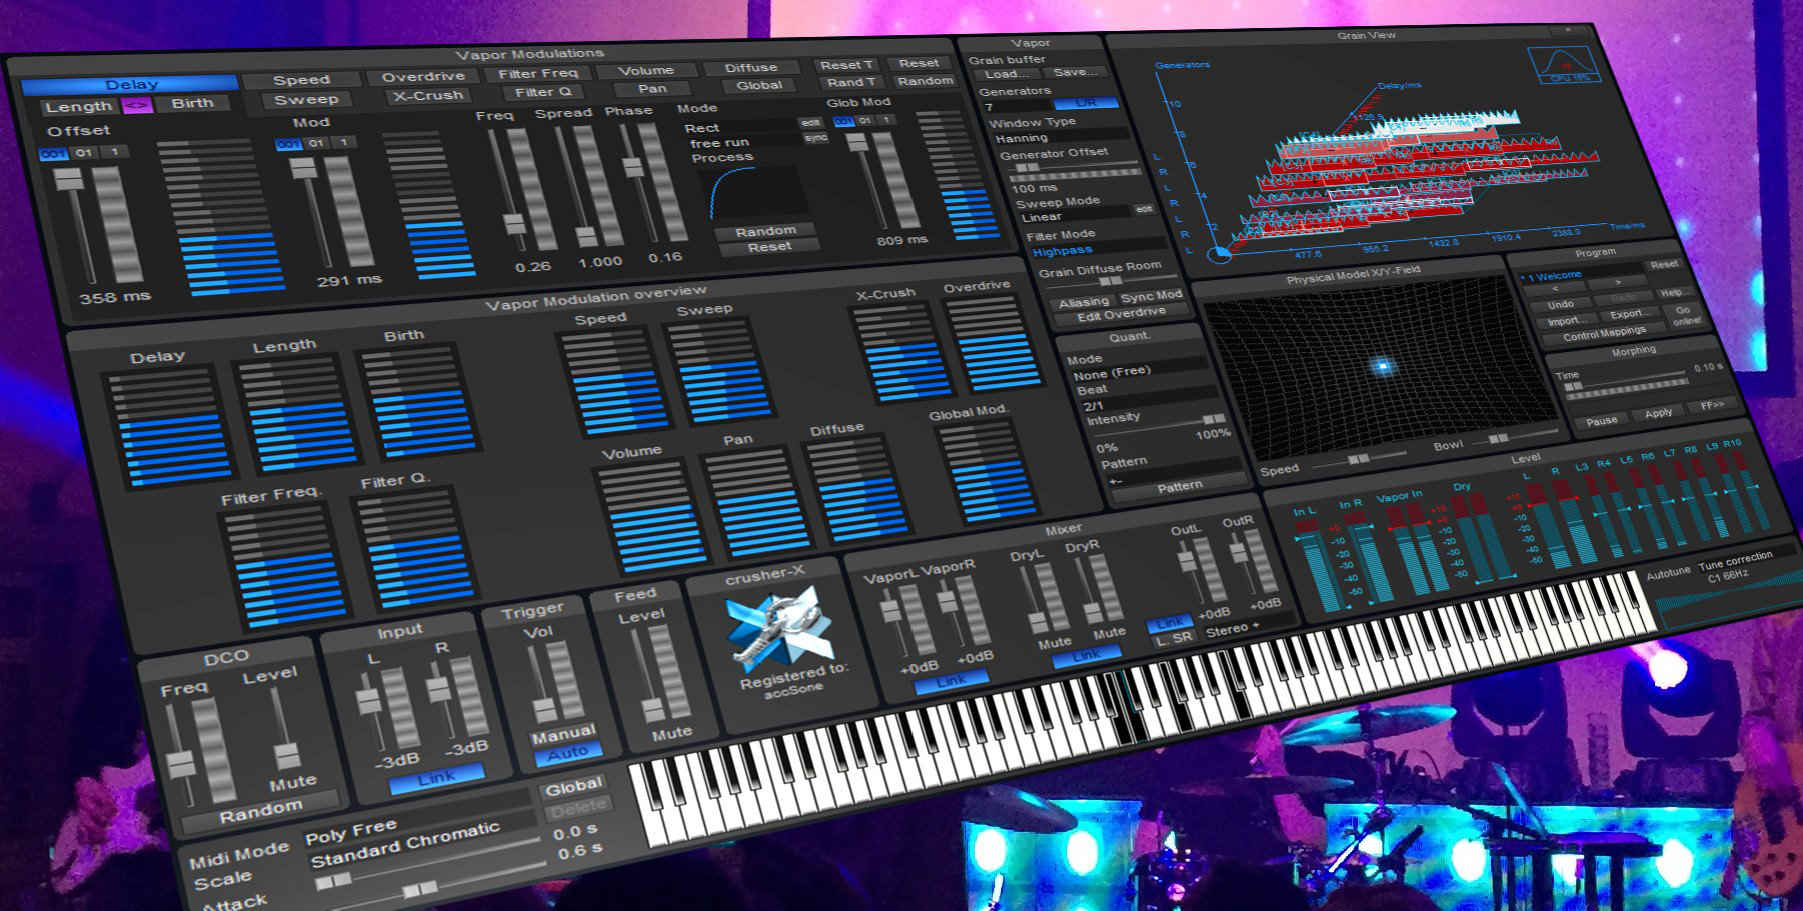This screenshot has width=1803, height=911.
Task: Mute the DCO level
Action: [x=292, y=782]
